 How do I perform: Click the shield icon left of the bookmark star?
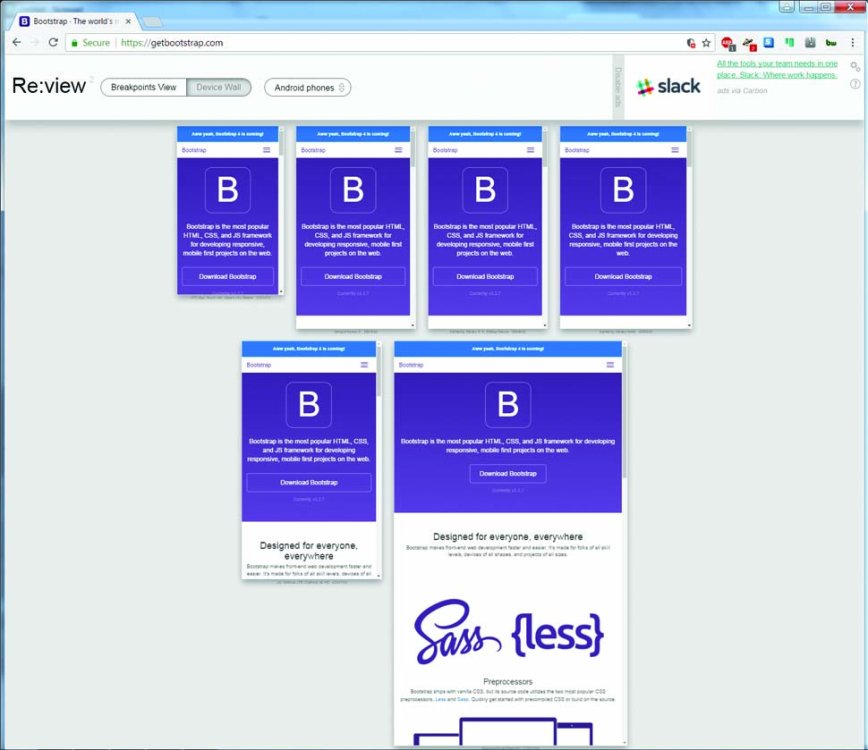coord(691,43)
